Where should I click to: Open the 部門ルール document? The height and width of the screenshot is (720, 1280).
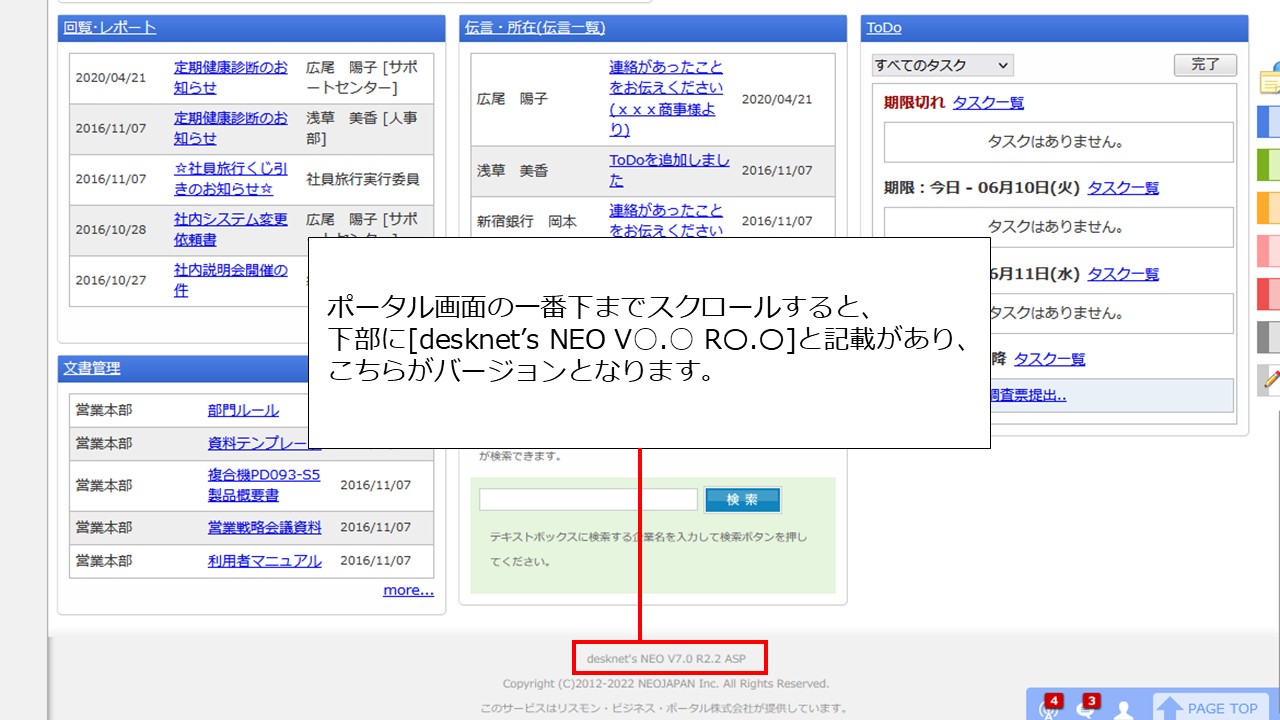click(x=243, y=410)
